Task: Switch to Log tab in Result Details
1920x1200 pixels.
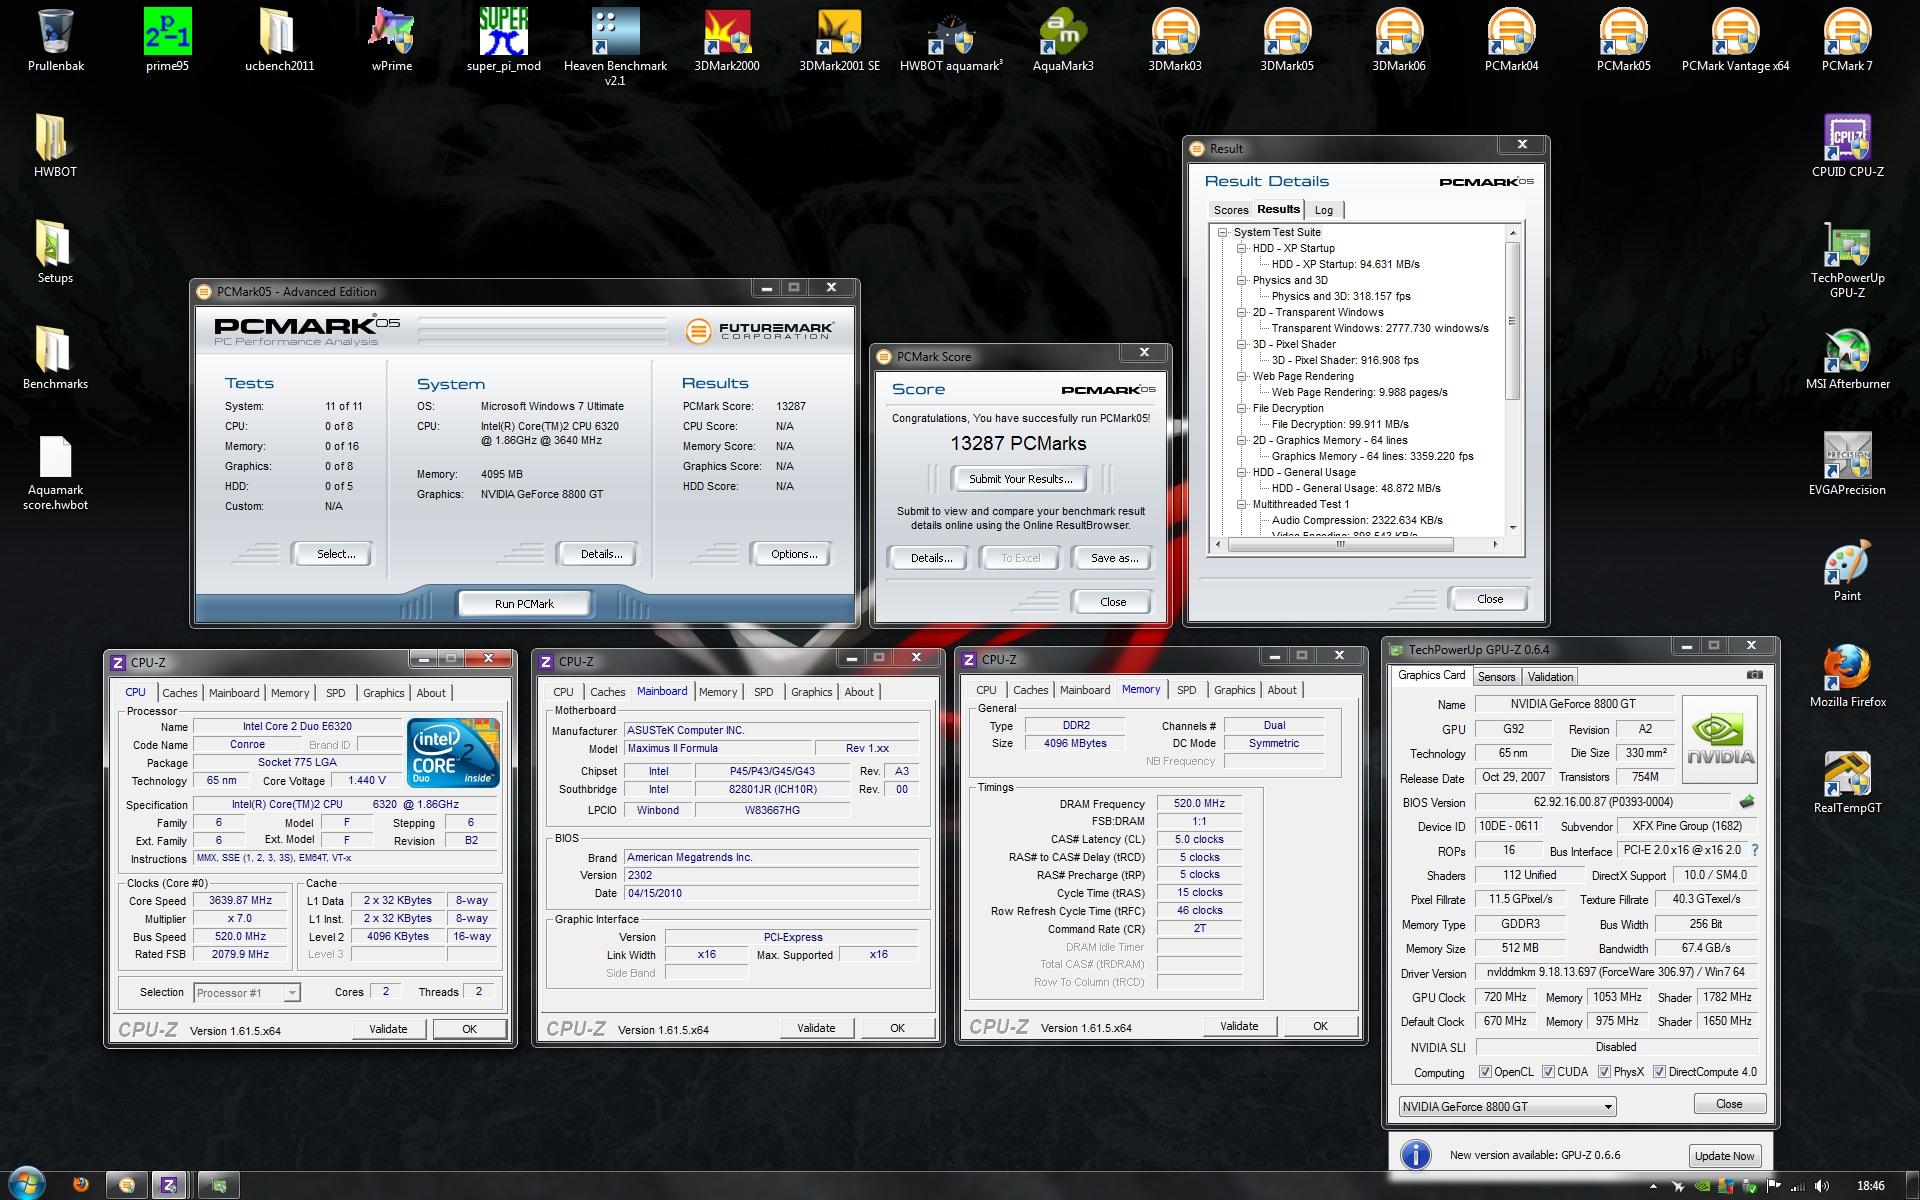Action: point(1324,210)
